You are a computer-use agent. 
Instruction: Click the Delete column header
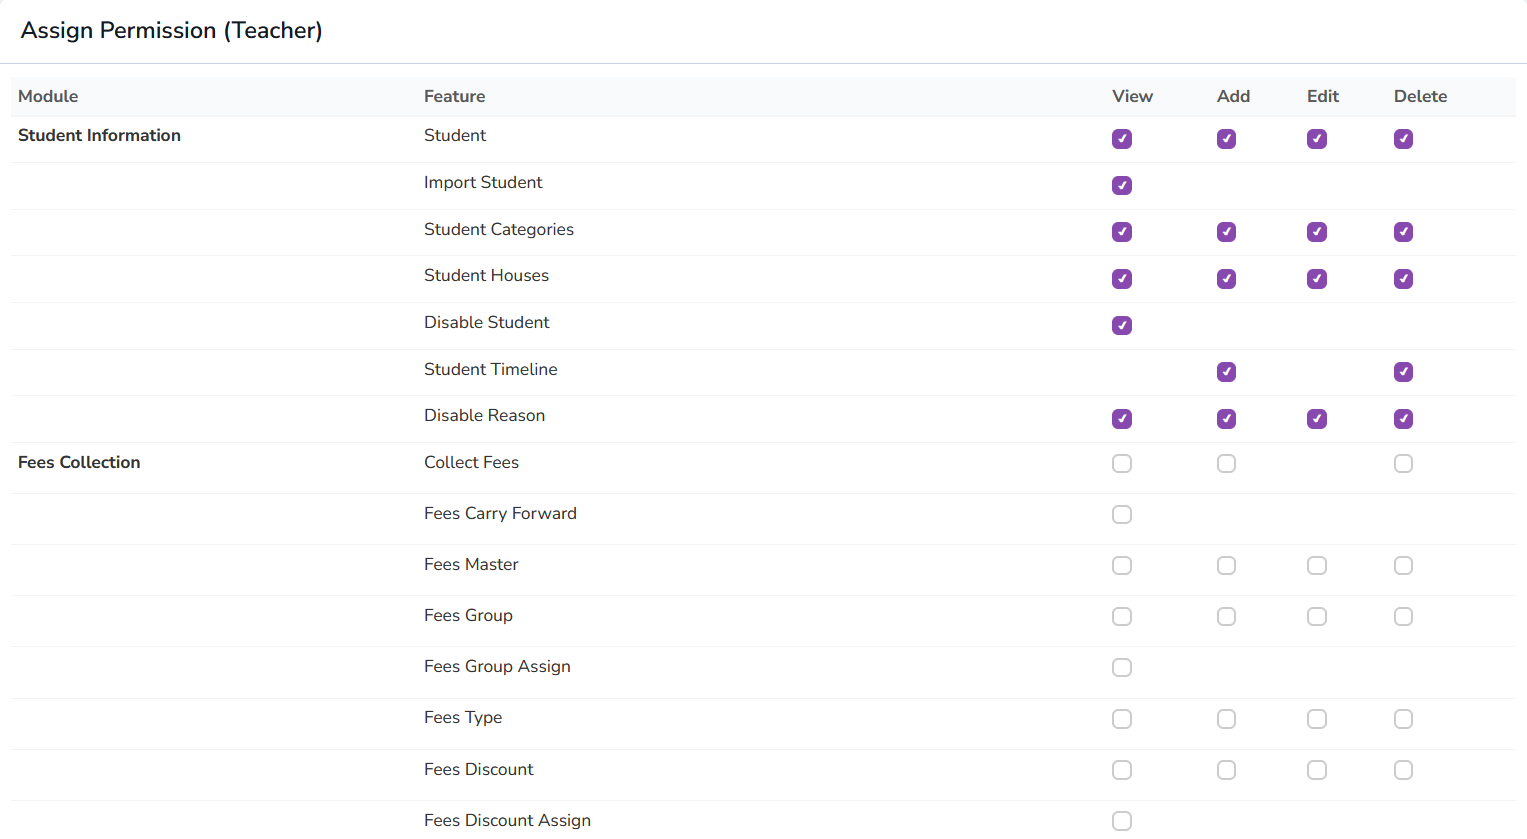(1420, 96)
